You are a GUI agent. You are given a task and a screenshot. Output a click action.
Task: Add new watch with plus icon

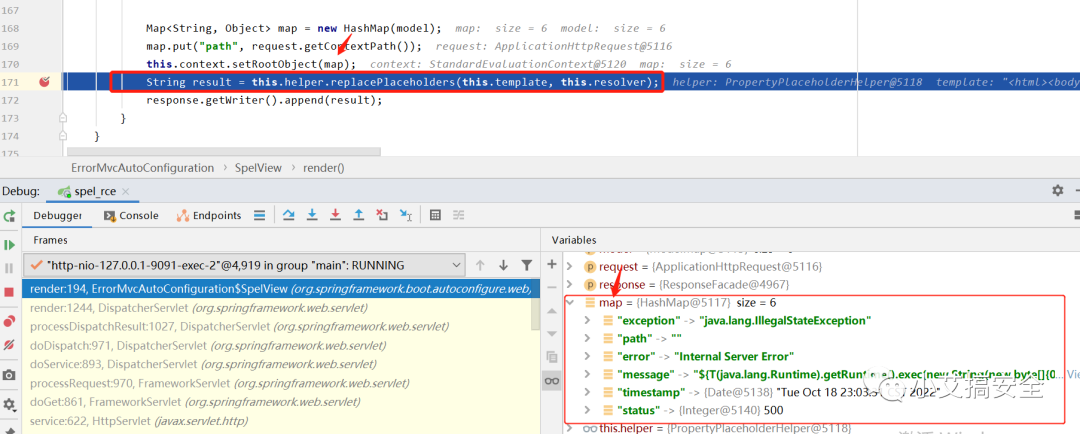click(551, 264)
